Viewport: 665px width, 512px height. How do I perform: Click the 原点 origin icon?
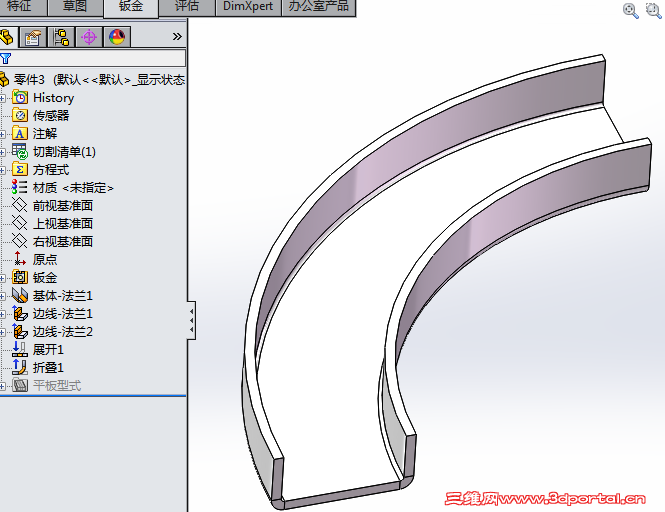(20, 259)
